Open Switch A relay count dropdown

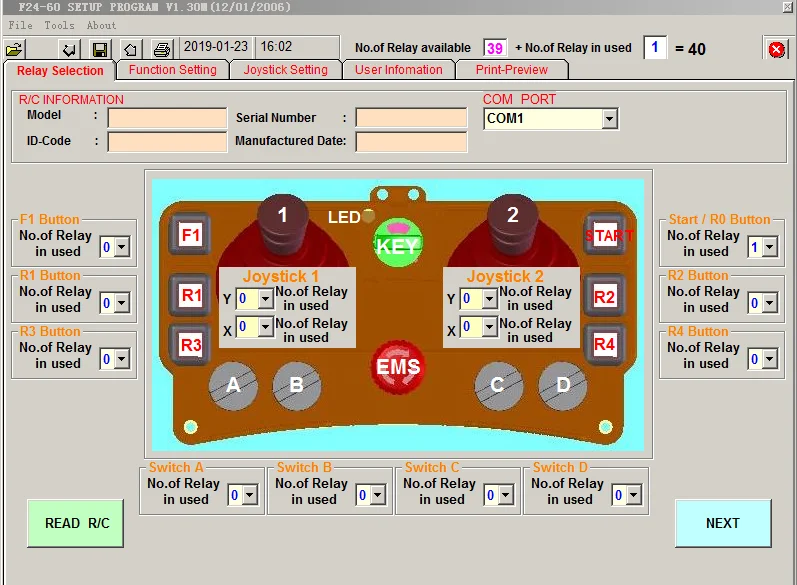pos(250,495)
